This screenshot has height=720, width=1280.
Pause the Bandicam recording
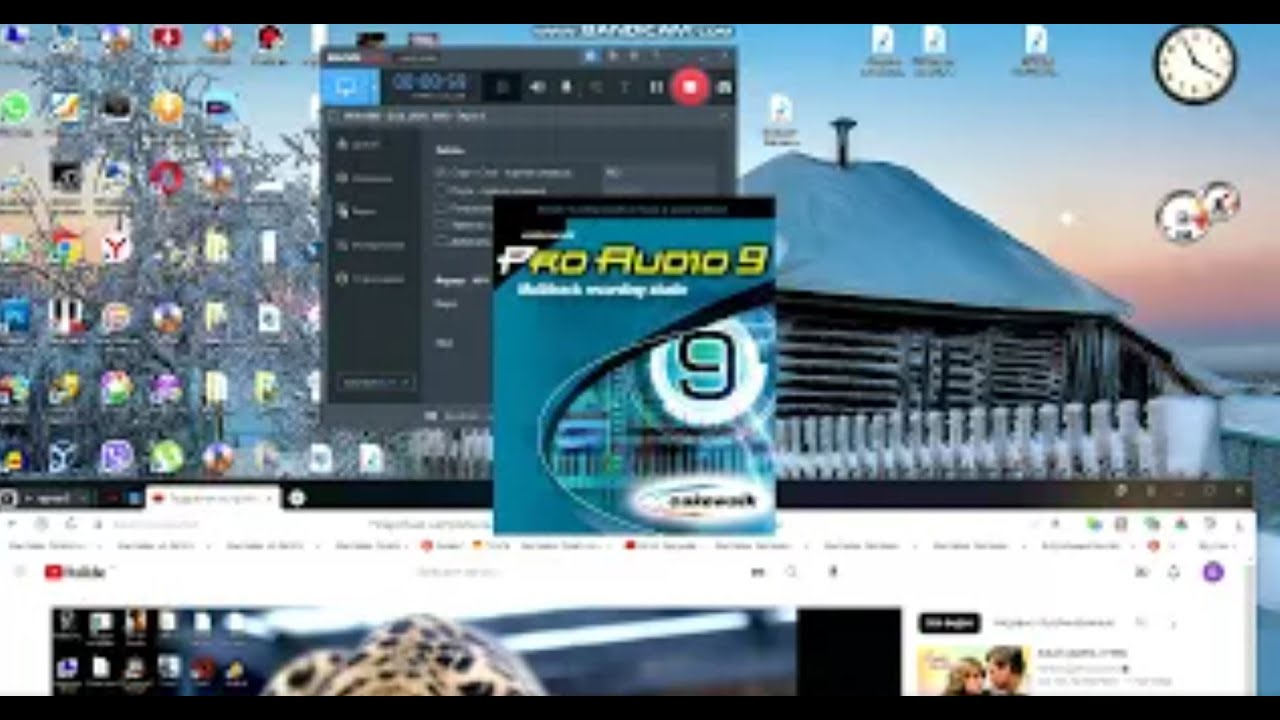tap(656, 87)
